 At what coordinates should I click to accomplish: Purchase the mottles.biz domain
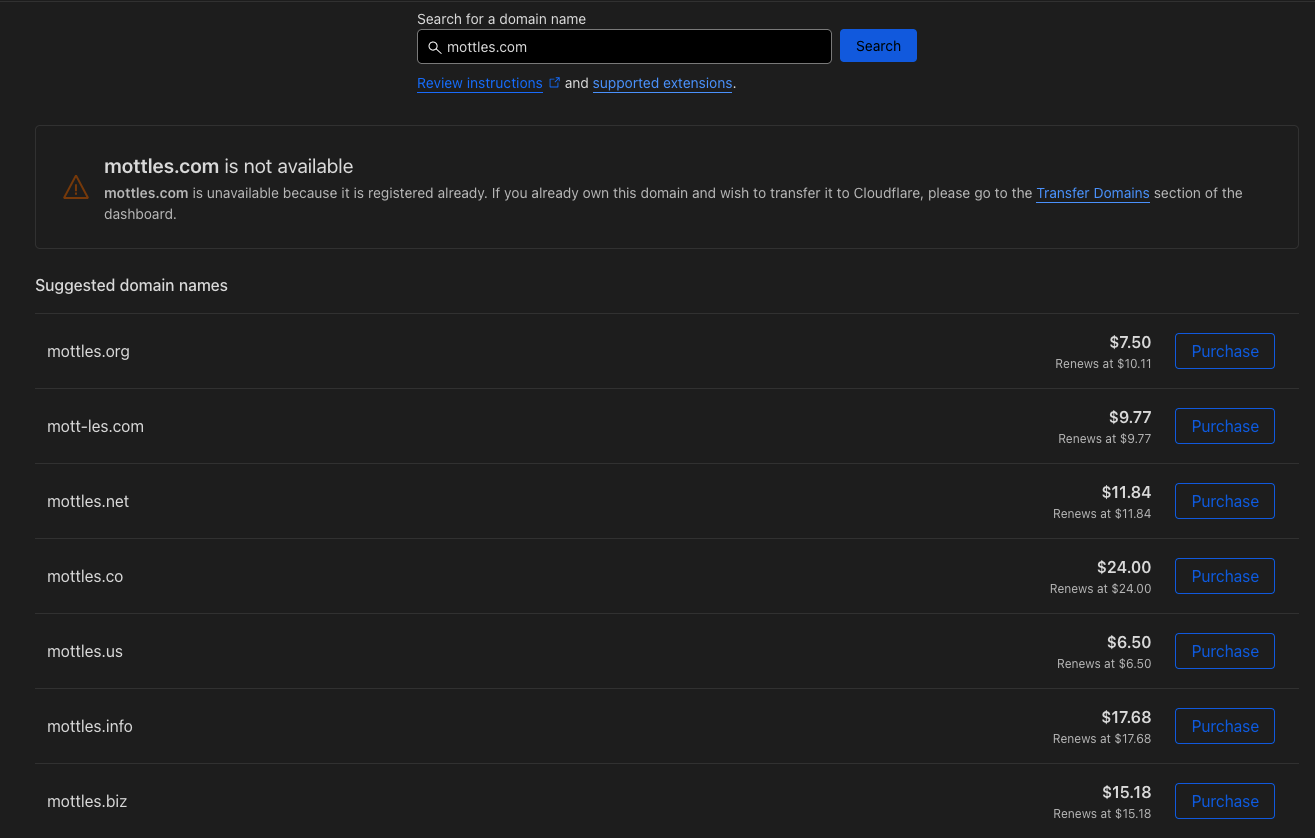coord(1224,801)
